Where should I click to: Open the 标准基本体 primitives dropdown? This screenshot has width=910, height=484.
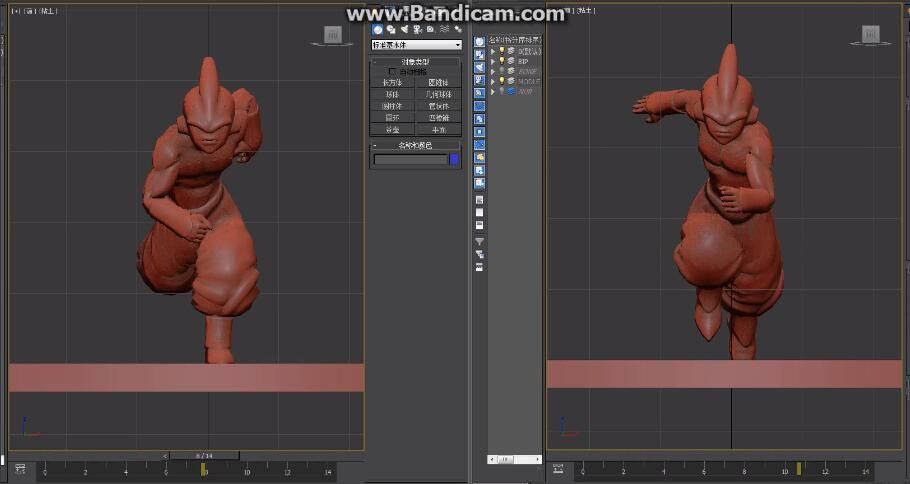(x=416, y=45)
